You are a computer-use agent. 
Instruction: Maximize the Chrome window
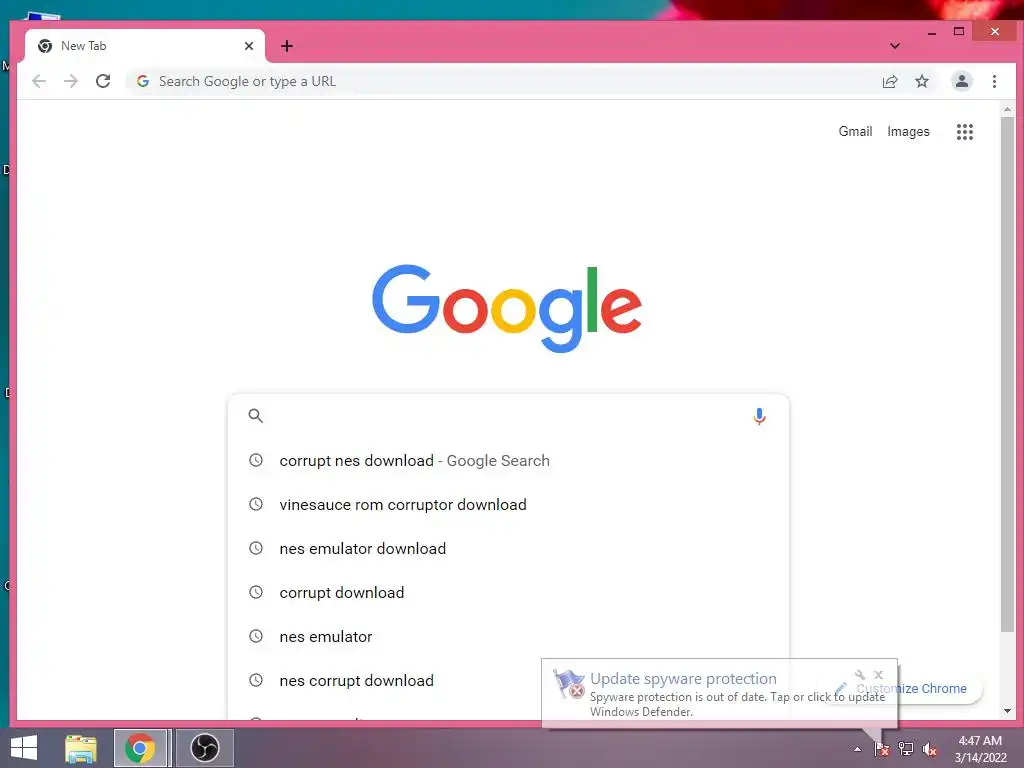(959, 31)
